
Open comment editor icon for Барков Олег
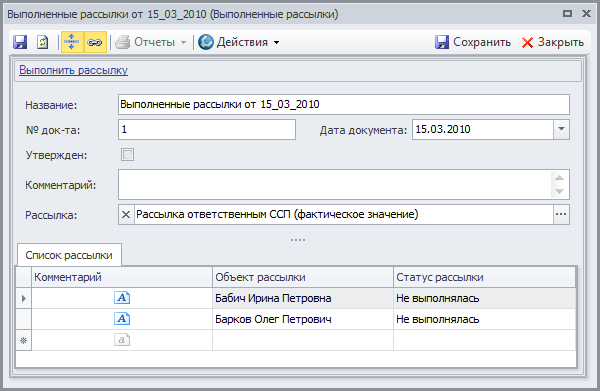pyautogui.click(x=122, y=319)
